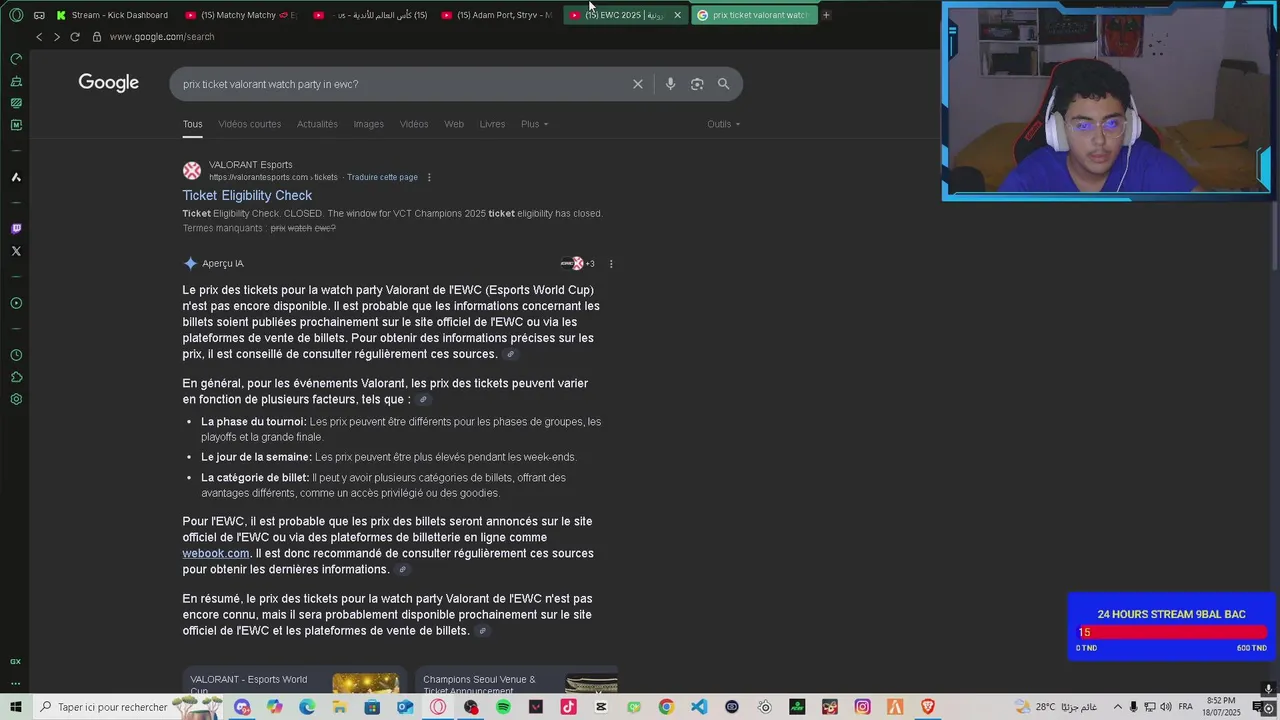The image size is (1280, 720).
Task: Open History clock icon in sidebar
Action: coord(16,355)
